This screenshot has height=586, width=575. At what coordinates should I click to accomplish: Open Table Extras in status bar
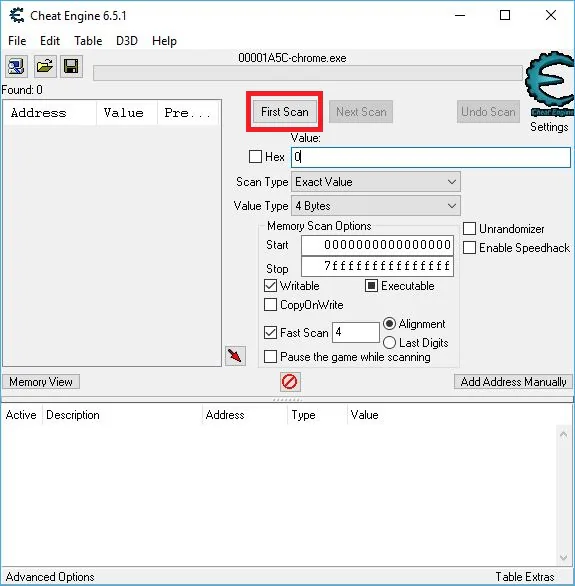525,577
